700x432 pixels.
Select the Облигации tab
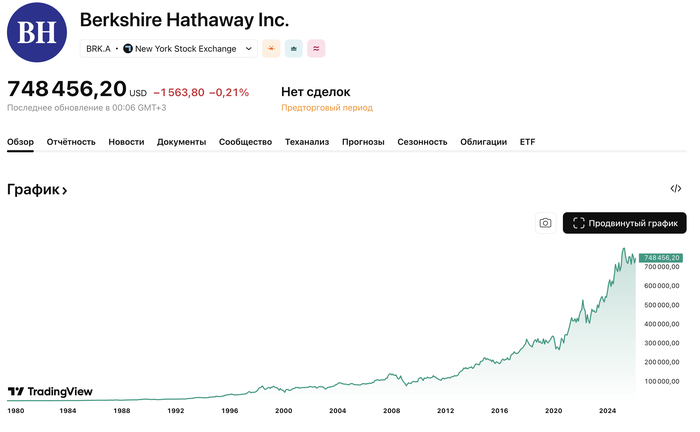(483, 142)
